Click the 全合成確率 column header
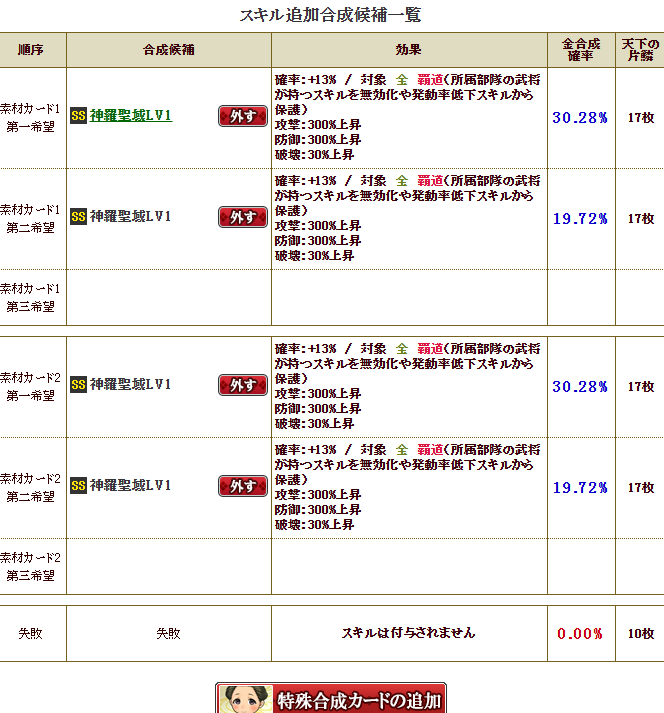This screenshot has height=713, width=664. (x=581, y=50)
